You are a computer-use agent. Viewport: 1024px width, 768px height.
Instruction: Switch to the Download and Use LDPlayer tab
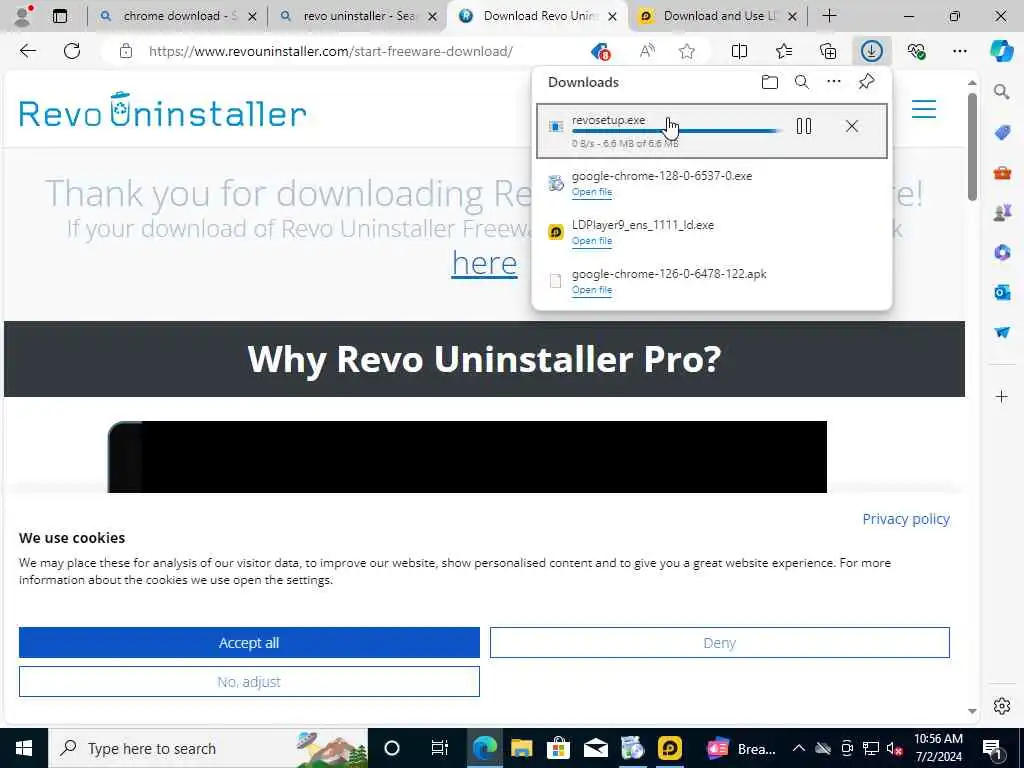(718, 16)
